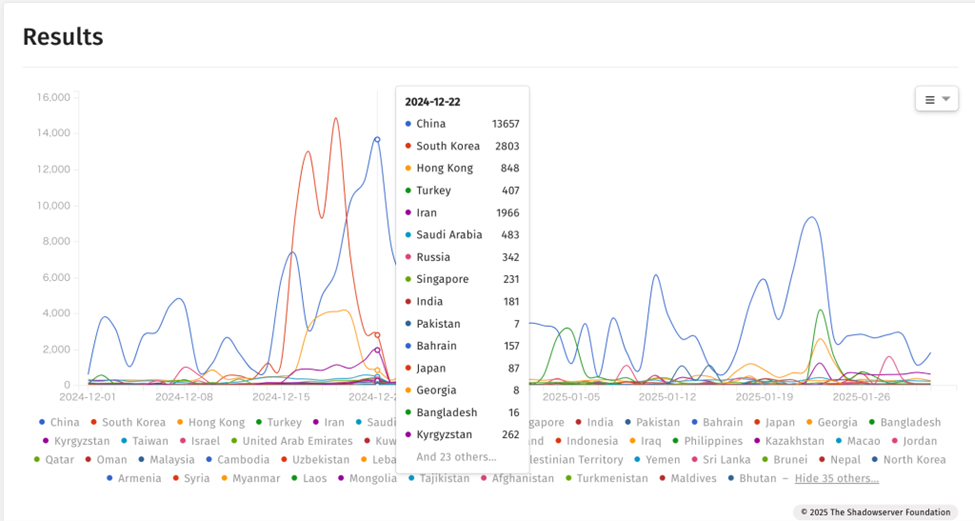Click China's data point at 2024-12-22 peak

point(377,139)
